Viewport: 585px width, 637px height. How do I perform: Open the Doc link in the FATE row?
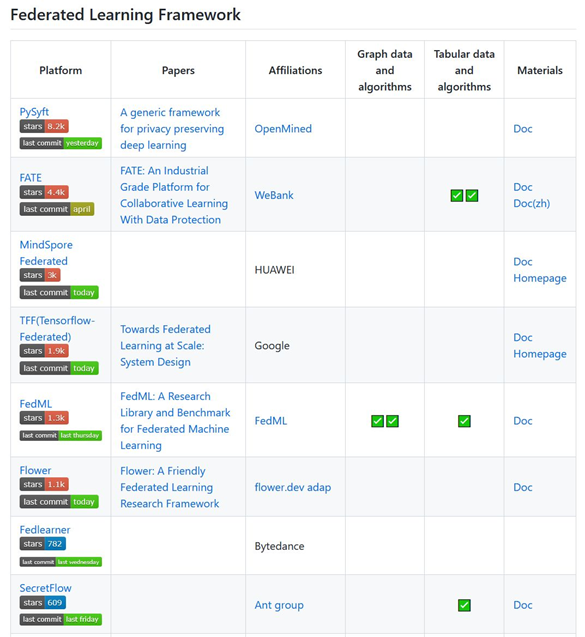[523, 187]
